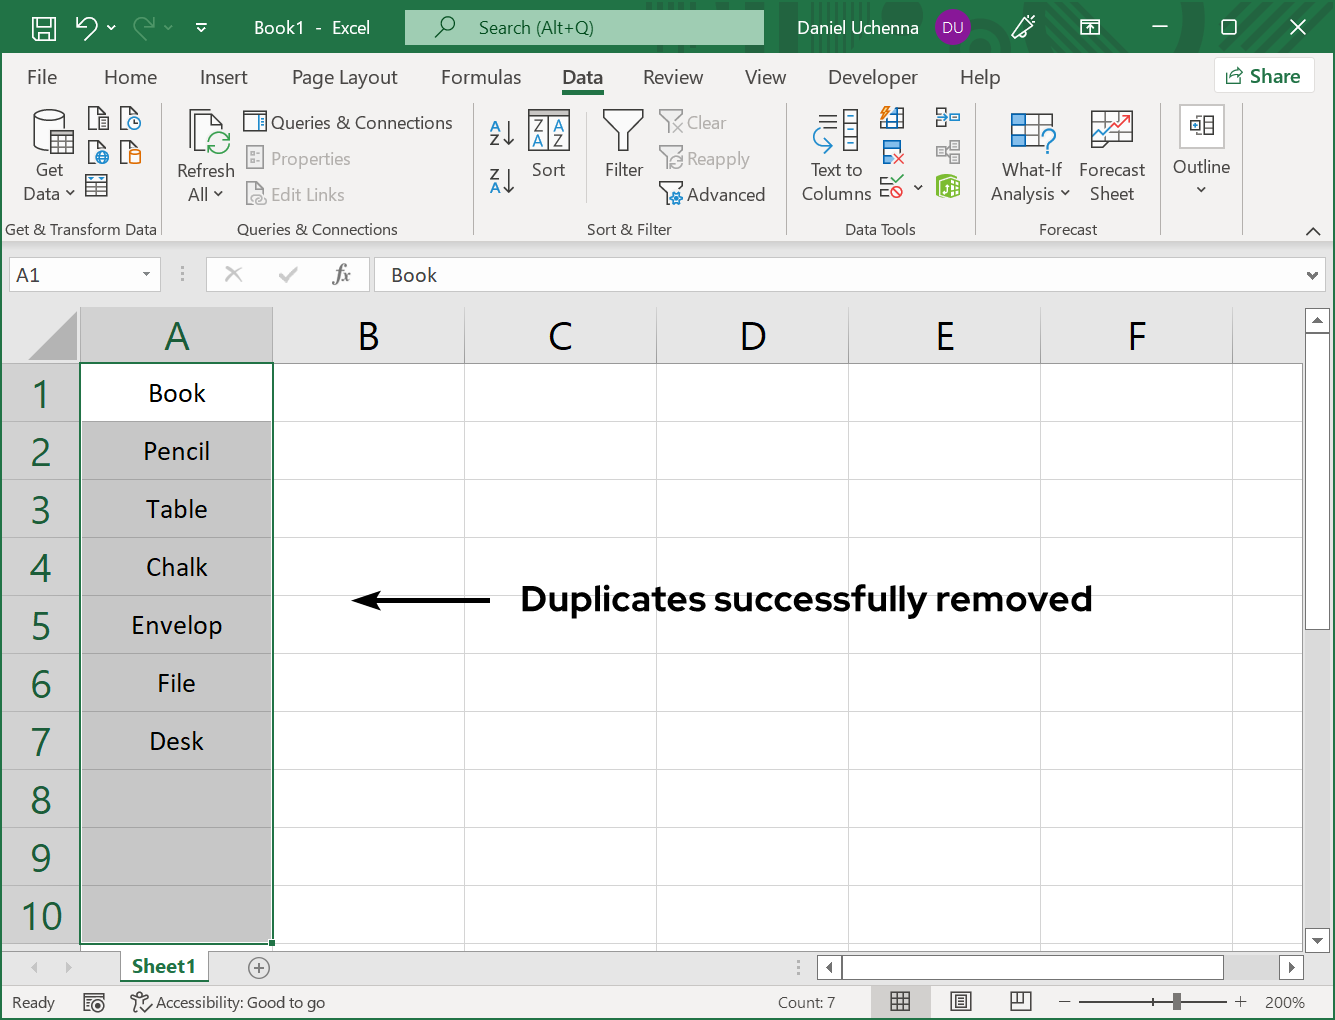
Task: Open the Review tab
Action: pos(672,77)
